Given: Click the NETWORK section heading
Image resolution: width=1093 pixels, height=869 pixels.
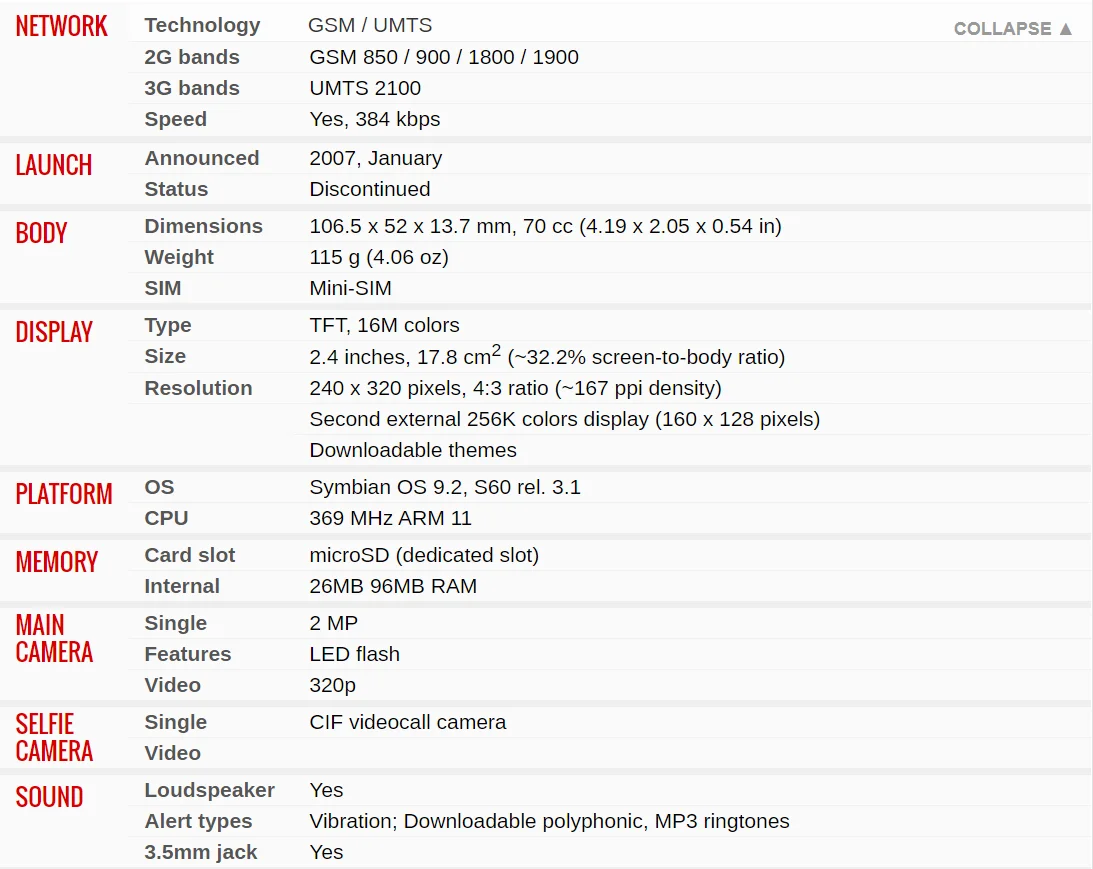Looking at the screenshot, I should click(61, 26).
